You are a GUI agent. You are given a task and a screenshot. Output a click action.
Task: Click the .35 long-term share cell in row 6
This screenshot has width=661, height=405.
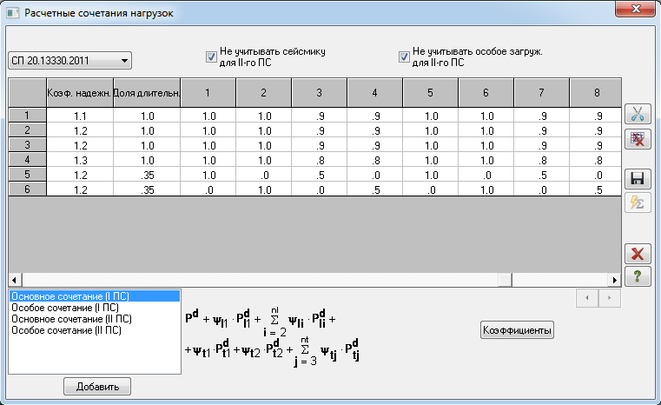point(147,190)
